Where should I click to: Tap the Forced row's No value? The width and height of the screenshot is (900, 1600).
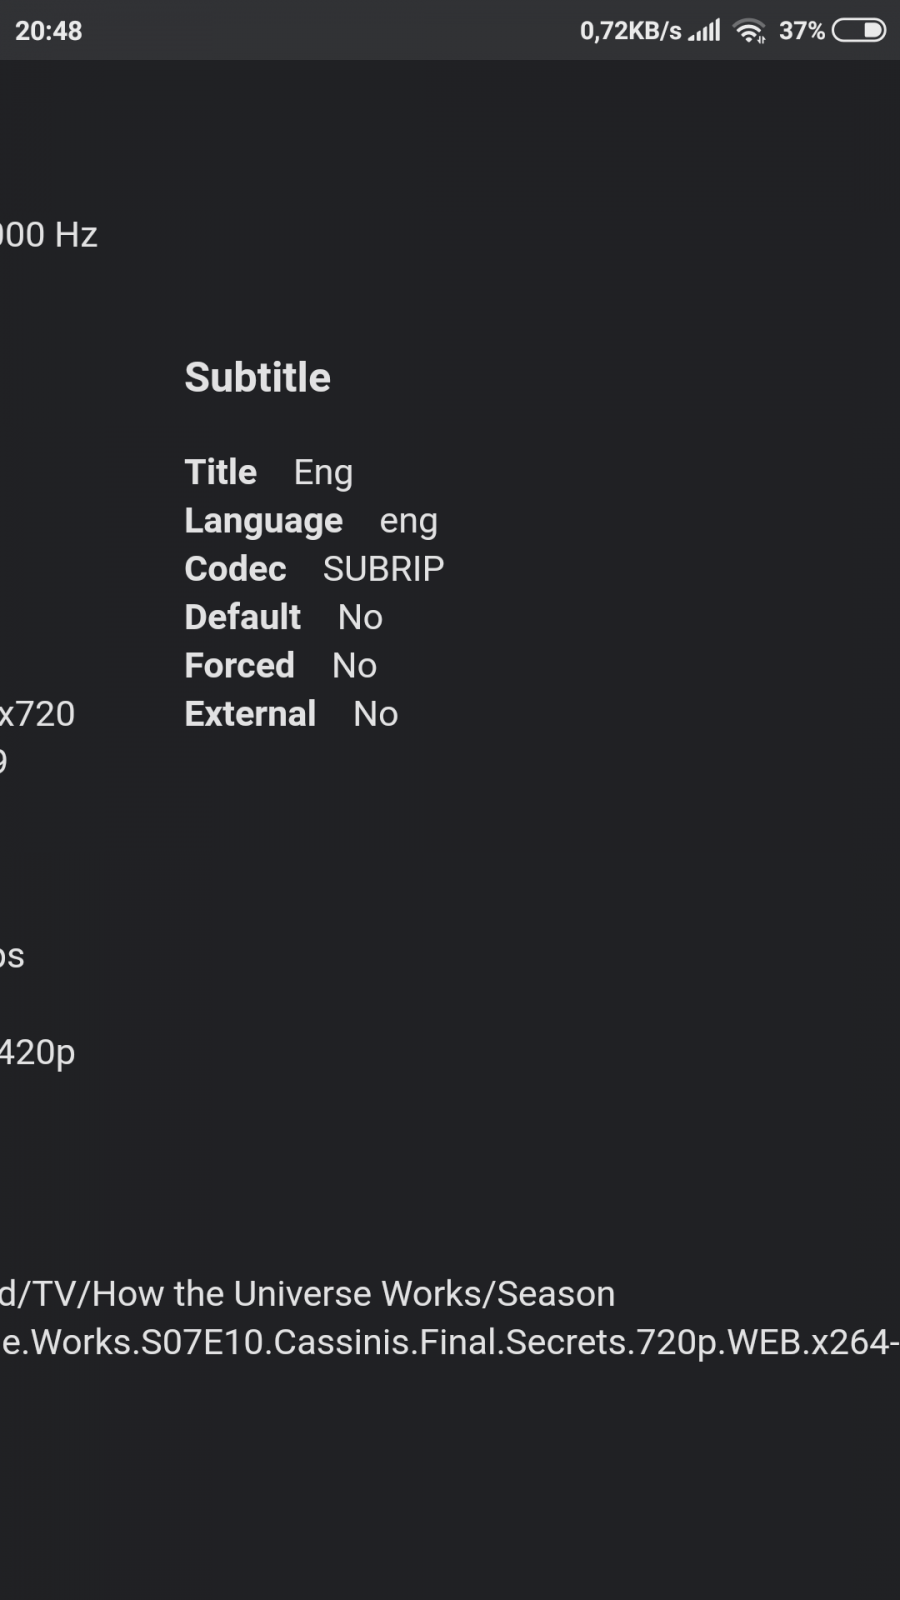pos(354,666)
